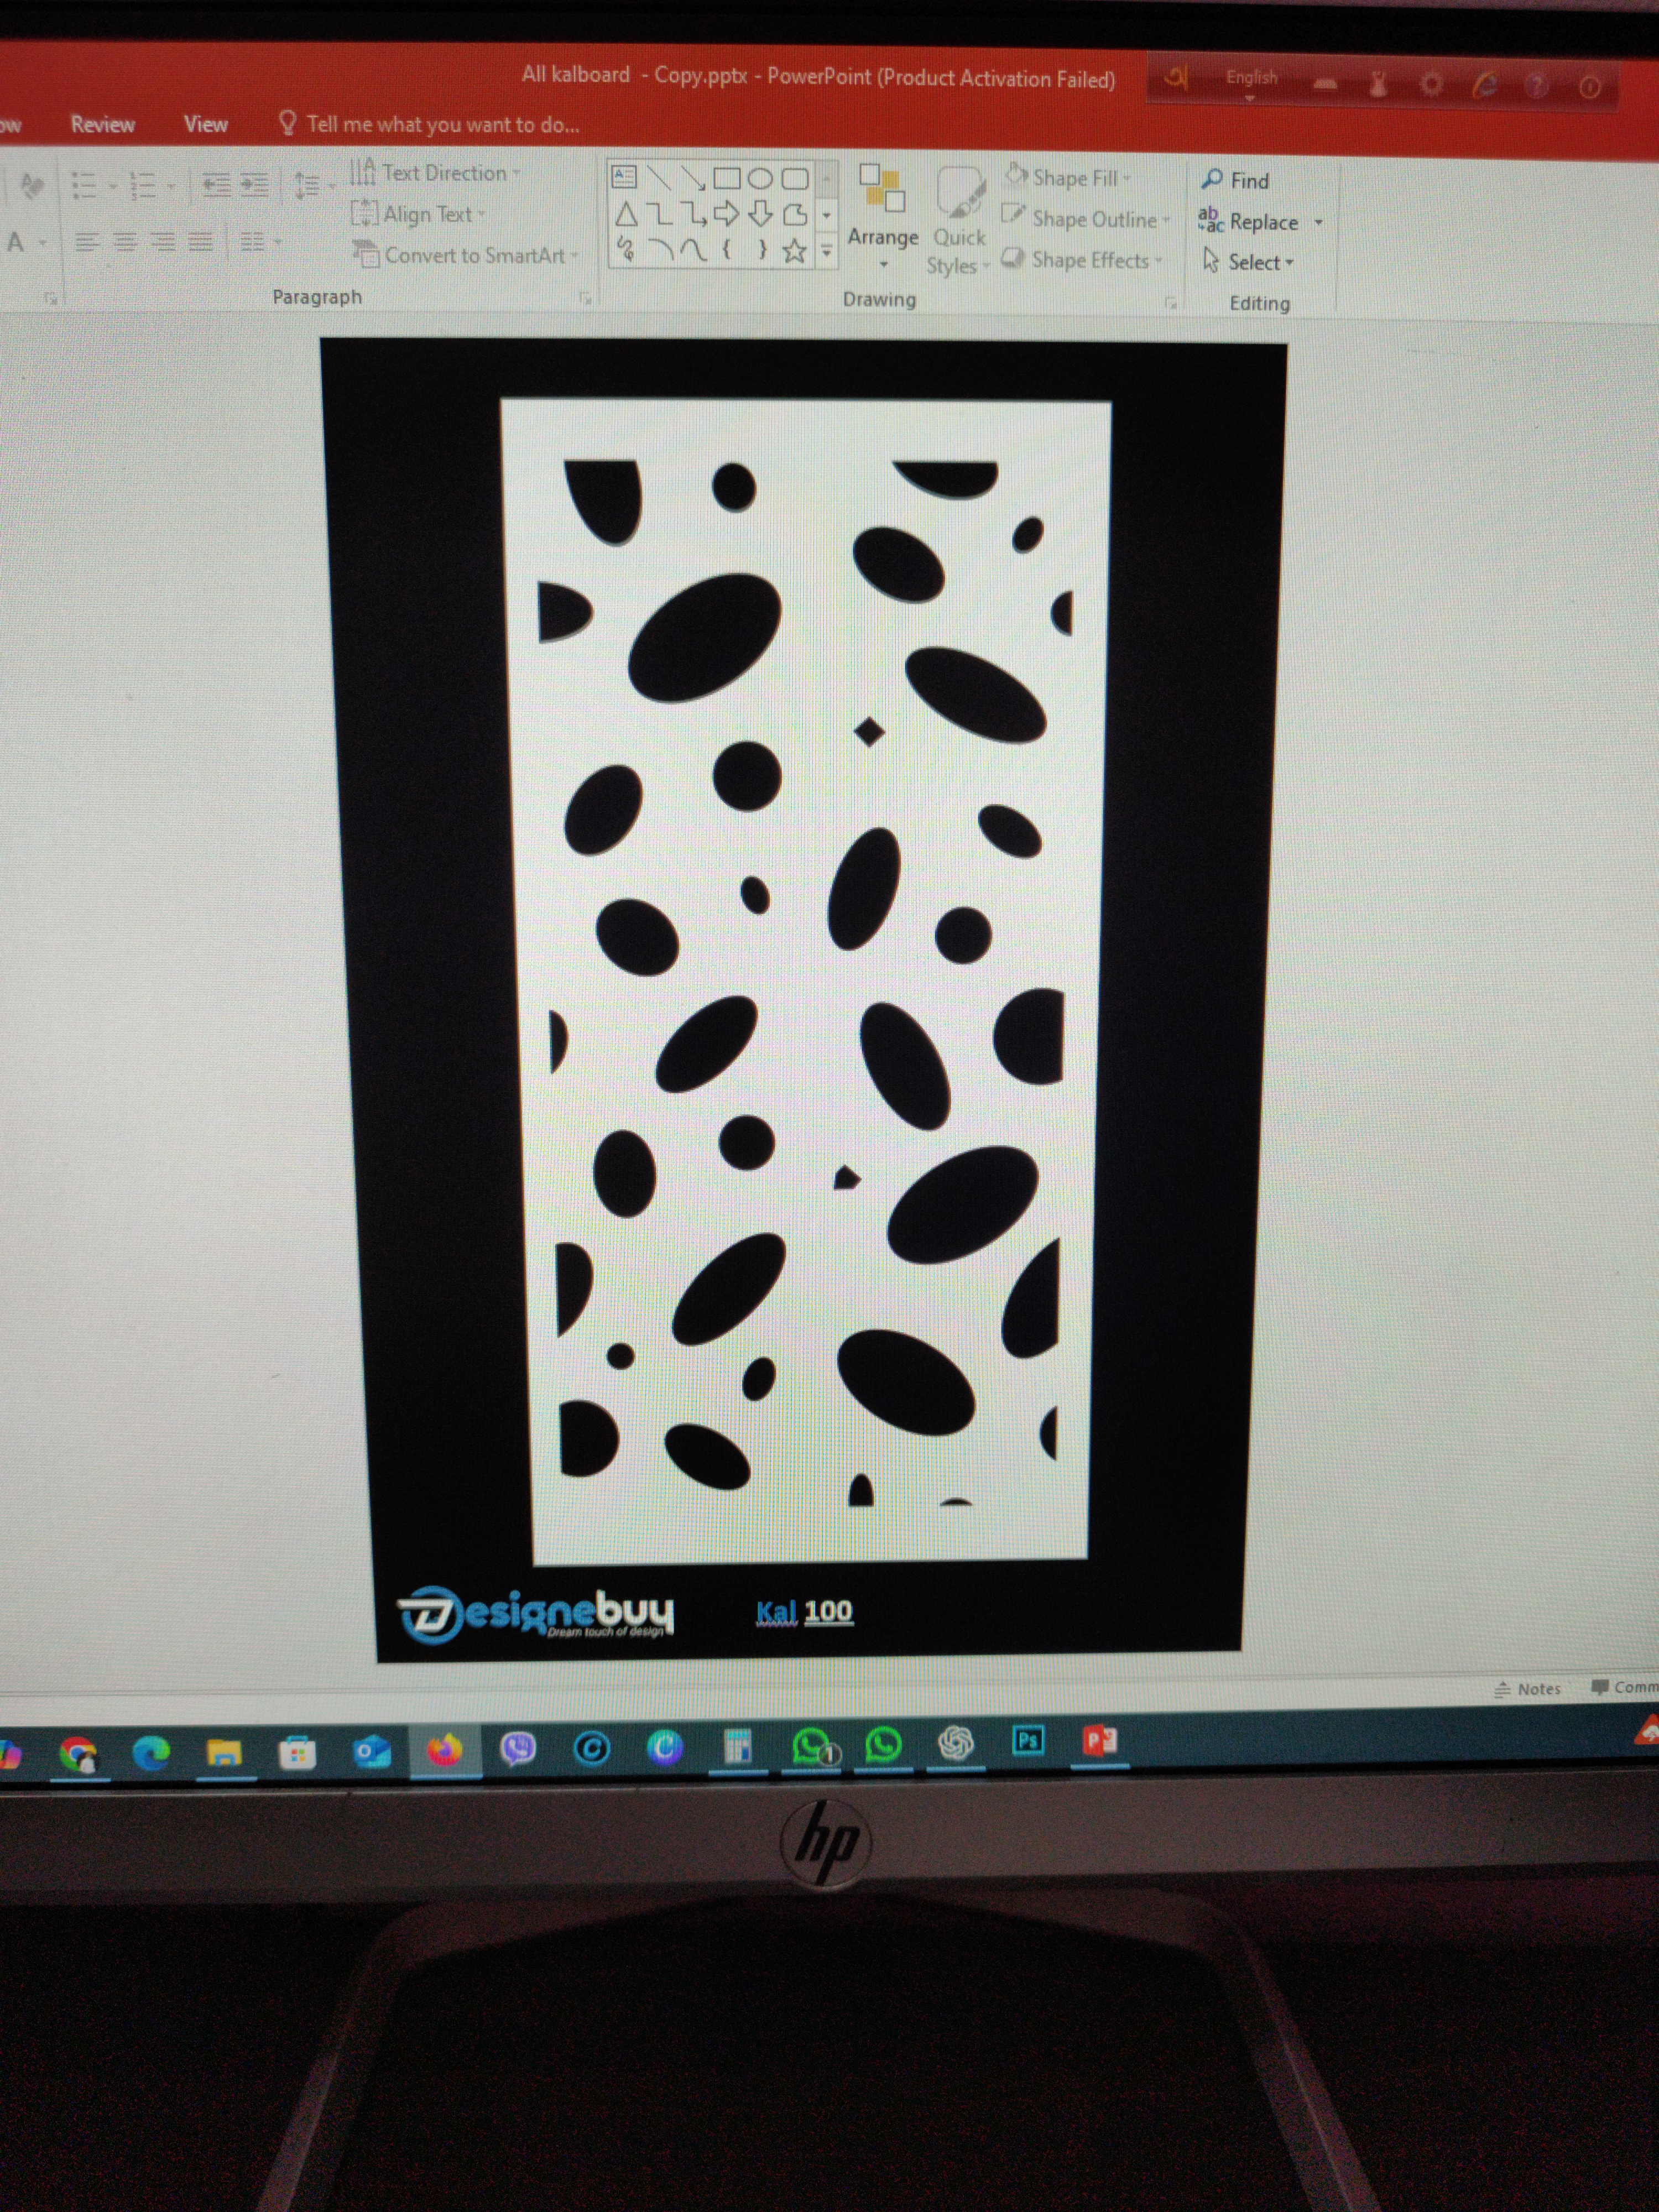
Task: Open the Drawing dialog launcher
Action: [x=1170, y=303]
